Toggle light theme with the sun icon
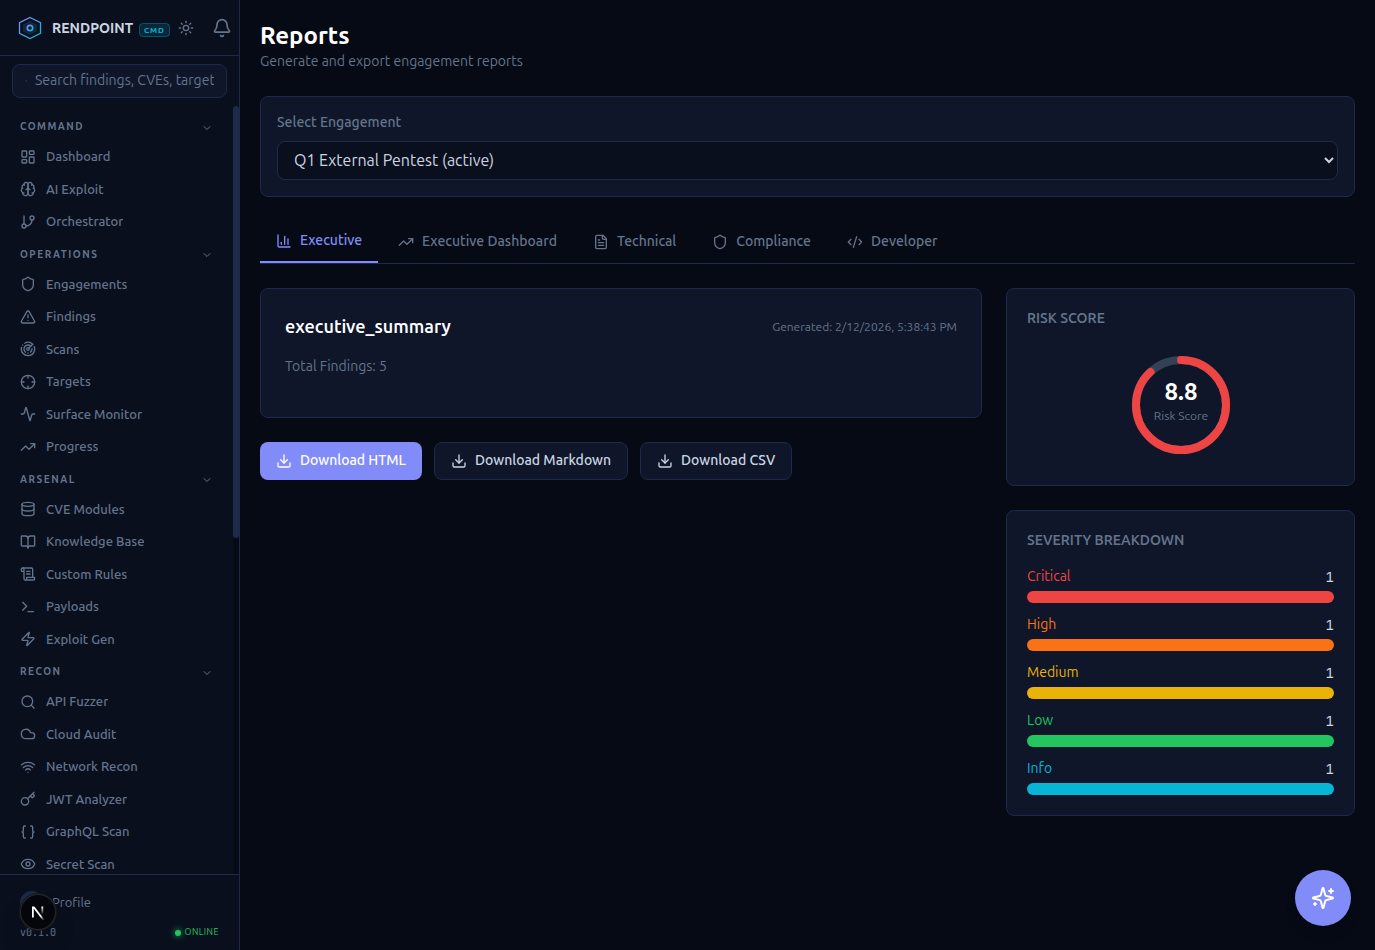 186,29
